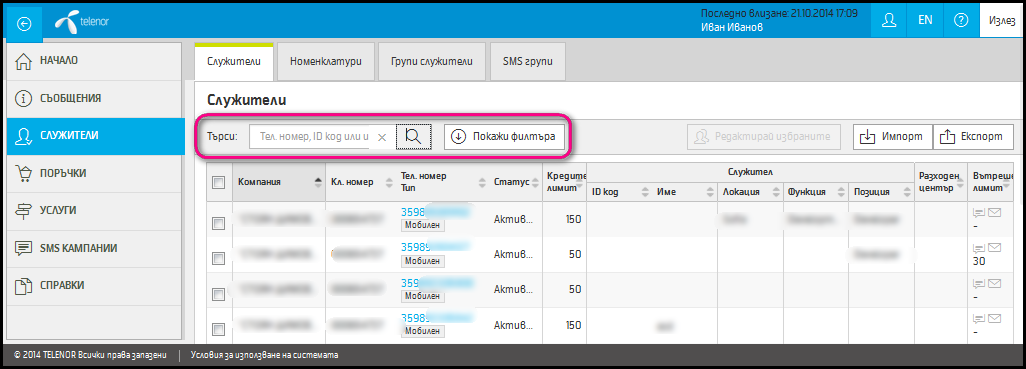Switch language with the EN button

pyautogui.click(x=925, y=20)
